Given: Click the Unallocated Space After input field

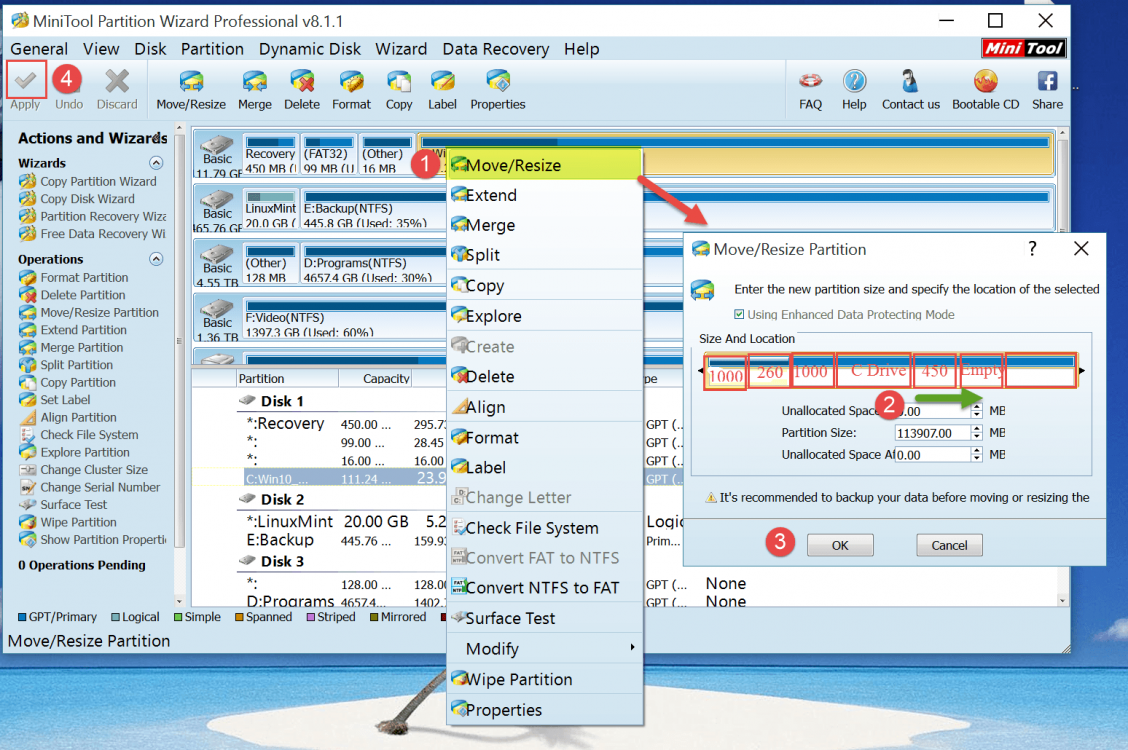Looking at the screenshot, I should coord(932,454).
